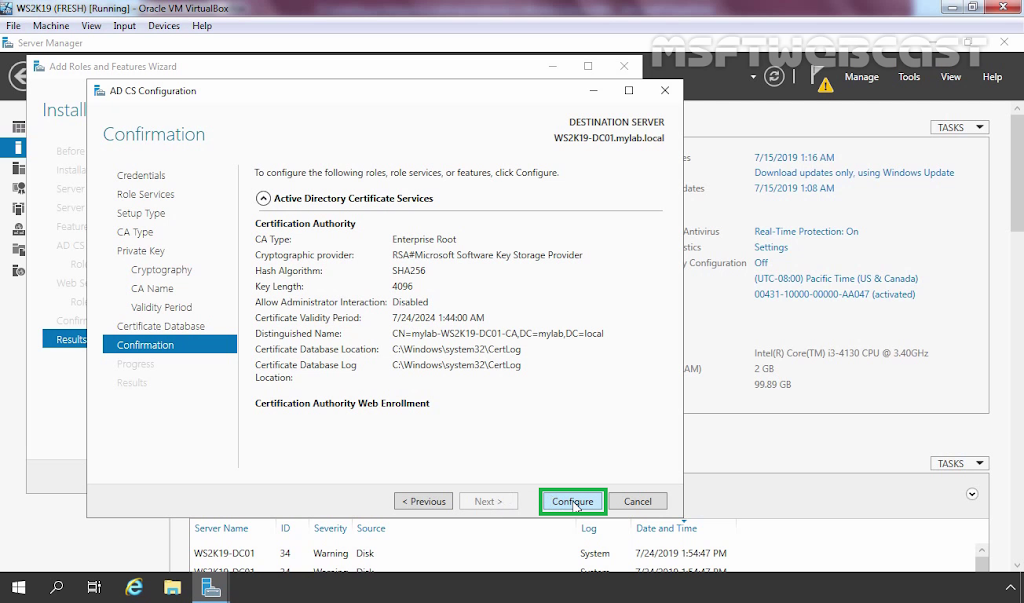
Task: Select the Certificate Database step
Action: [161, 326]
